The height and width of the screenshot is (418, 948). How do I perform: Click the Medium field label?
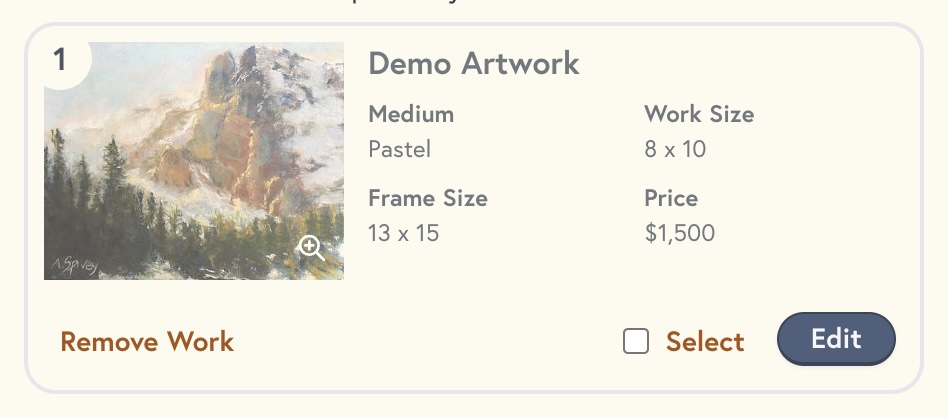point(411,114)
